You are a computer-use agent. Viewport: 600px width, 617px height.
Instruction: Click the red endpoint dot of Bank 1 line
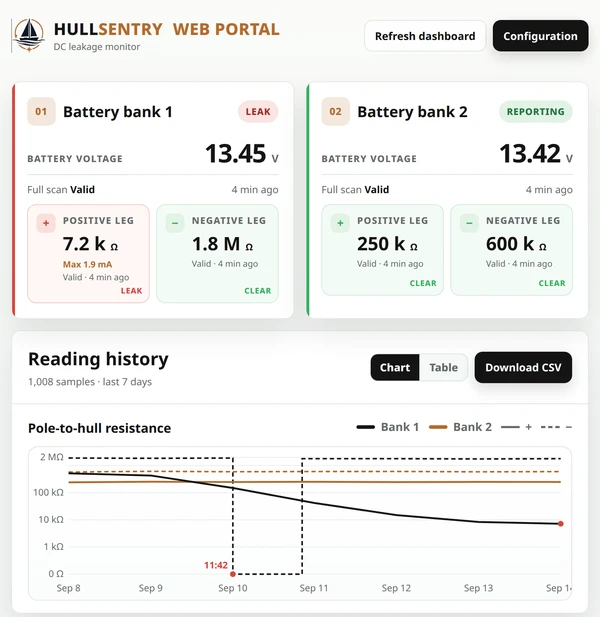(x=561, y=524)
